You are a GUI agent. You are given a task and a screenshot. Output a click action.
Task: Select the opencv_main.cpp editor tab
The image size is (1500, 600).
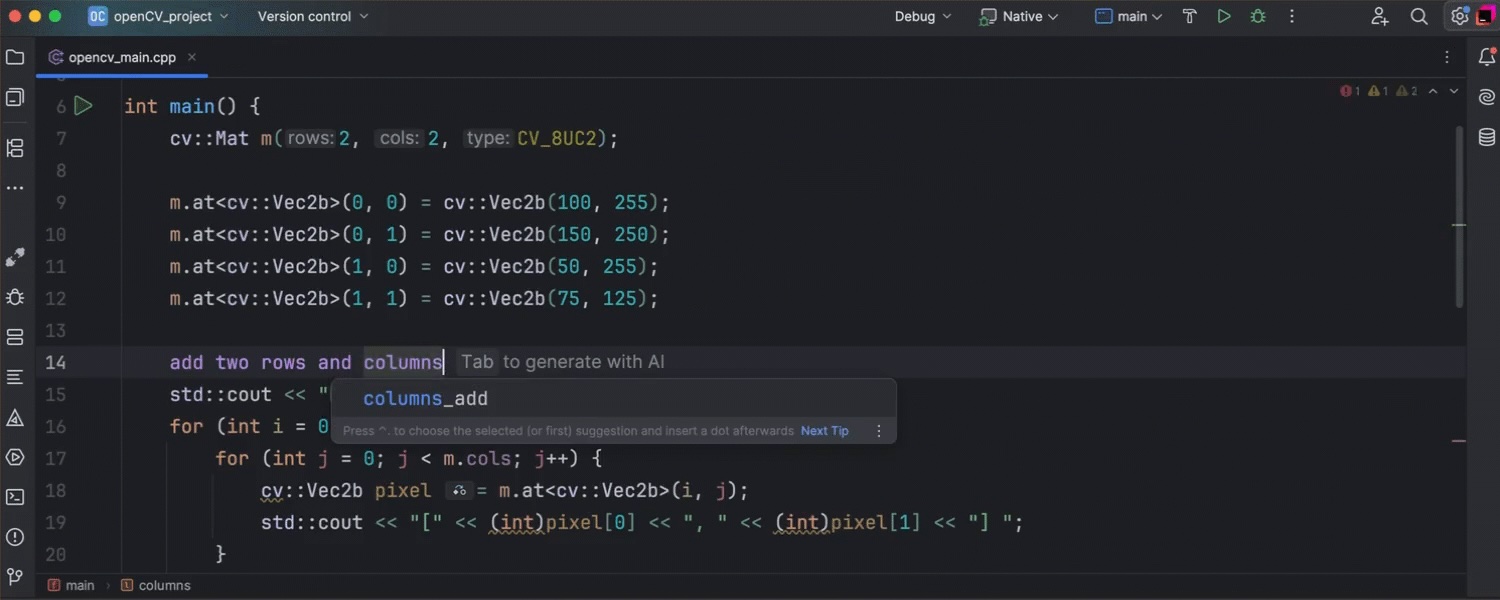tap(121, 58)
